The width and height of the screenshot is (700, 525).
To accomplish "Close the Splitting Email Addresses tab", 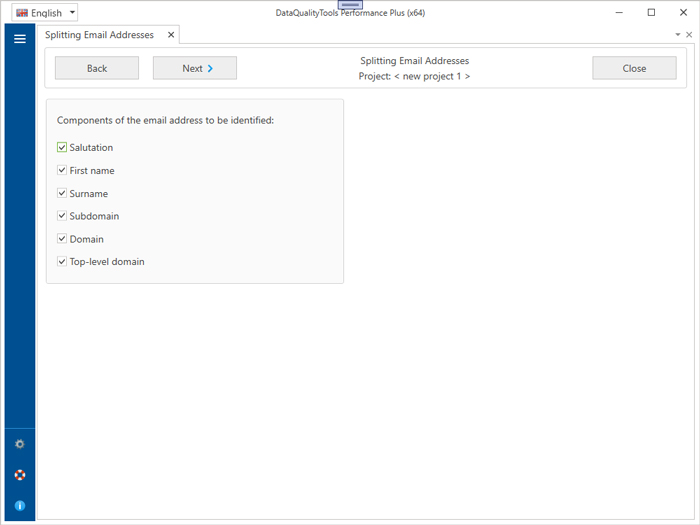I will pos(171,35).
